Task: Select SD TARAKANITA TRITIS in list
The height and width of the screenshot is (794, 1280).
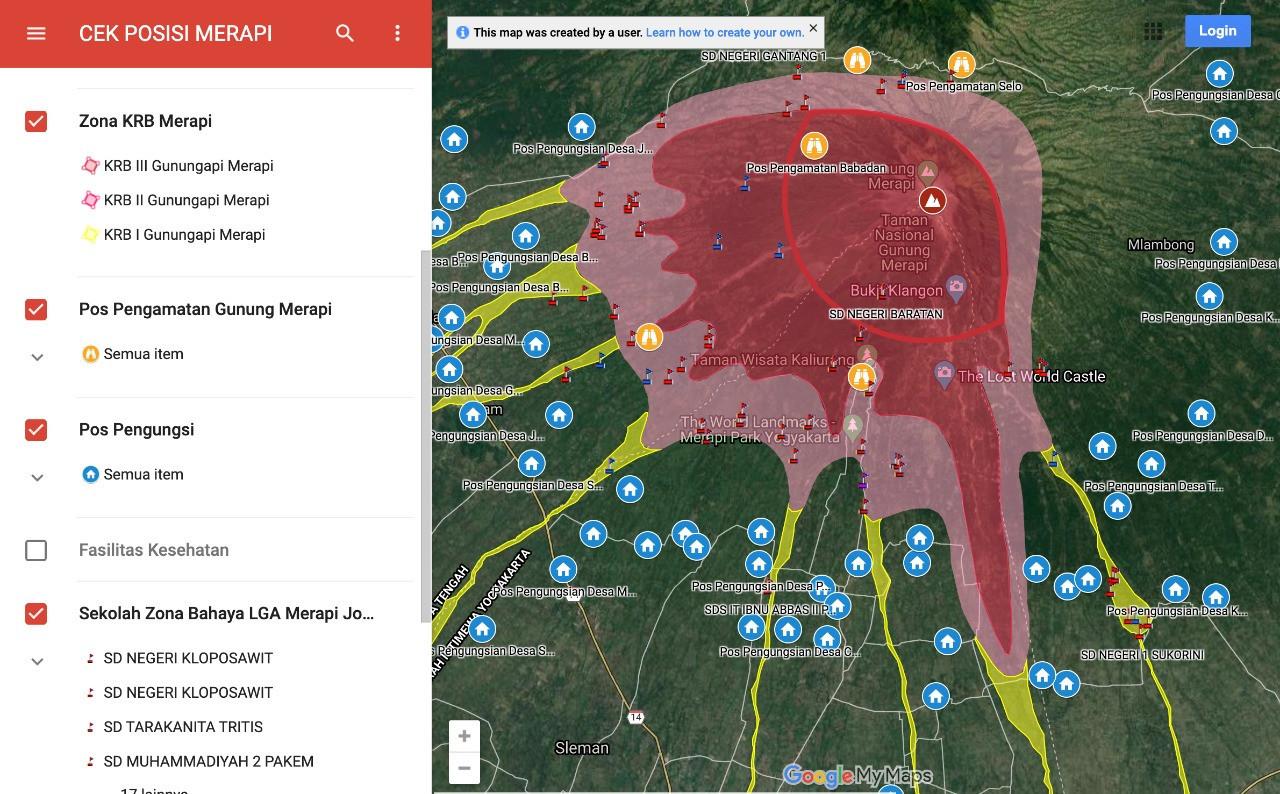Action: point(183,727)
